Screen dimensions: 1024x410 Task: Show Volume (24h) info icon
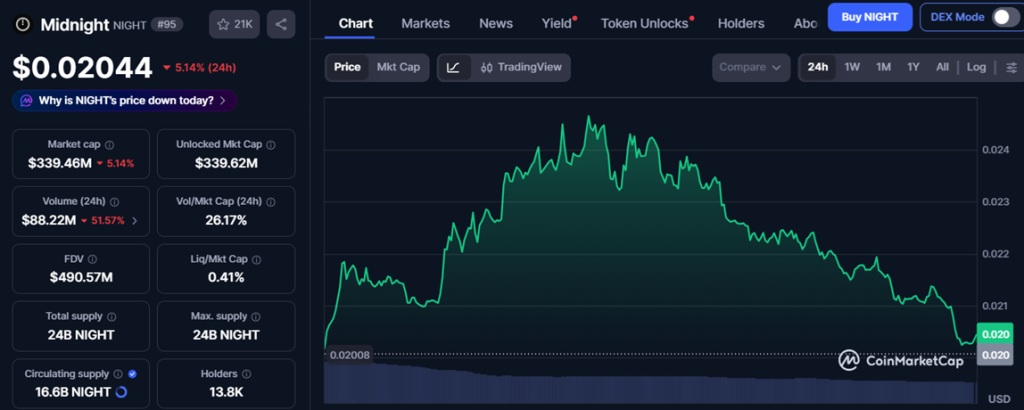tap(115, 202)
